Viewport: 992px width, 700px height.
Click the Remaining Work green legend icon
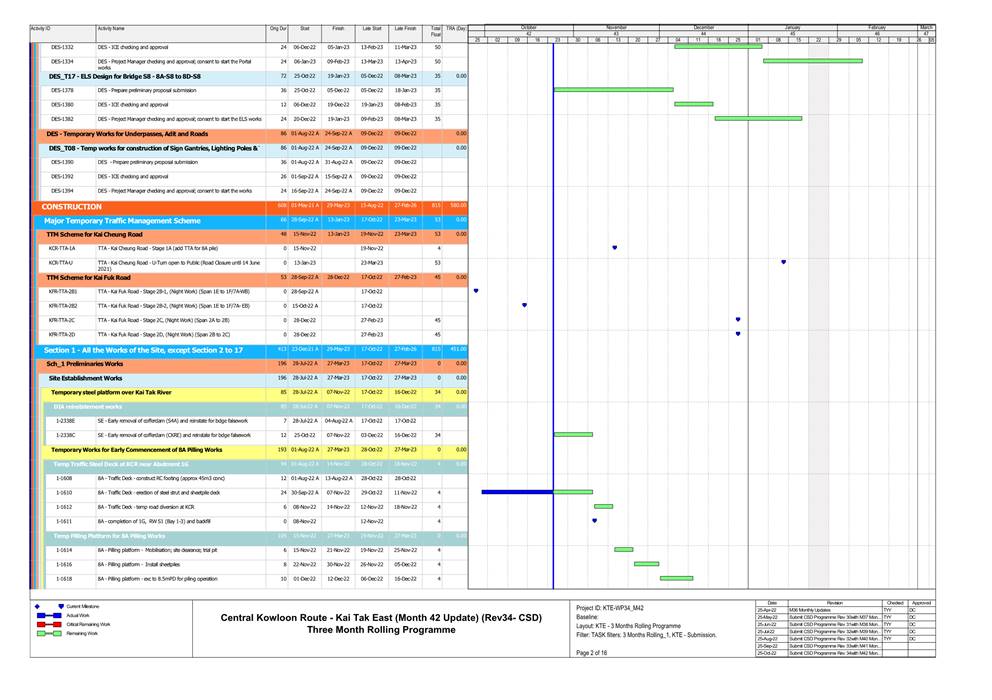click(48, 633)
